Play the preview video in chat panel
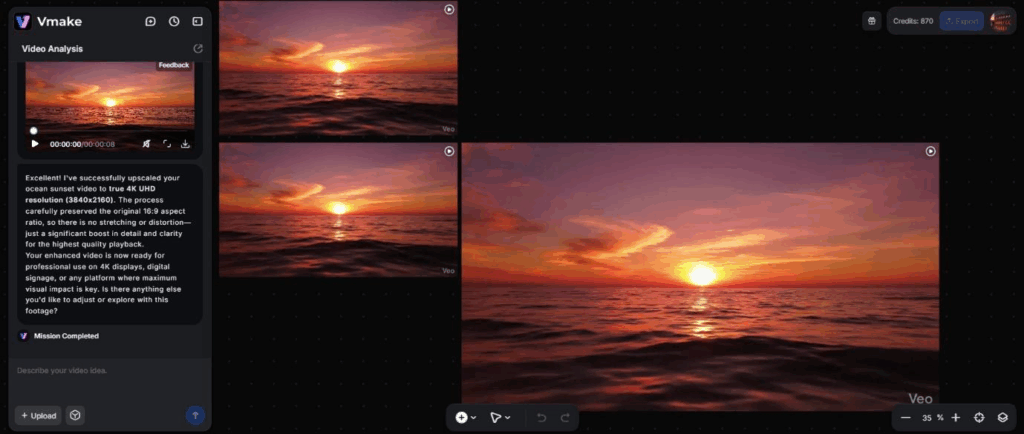 coord(35,144)
